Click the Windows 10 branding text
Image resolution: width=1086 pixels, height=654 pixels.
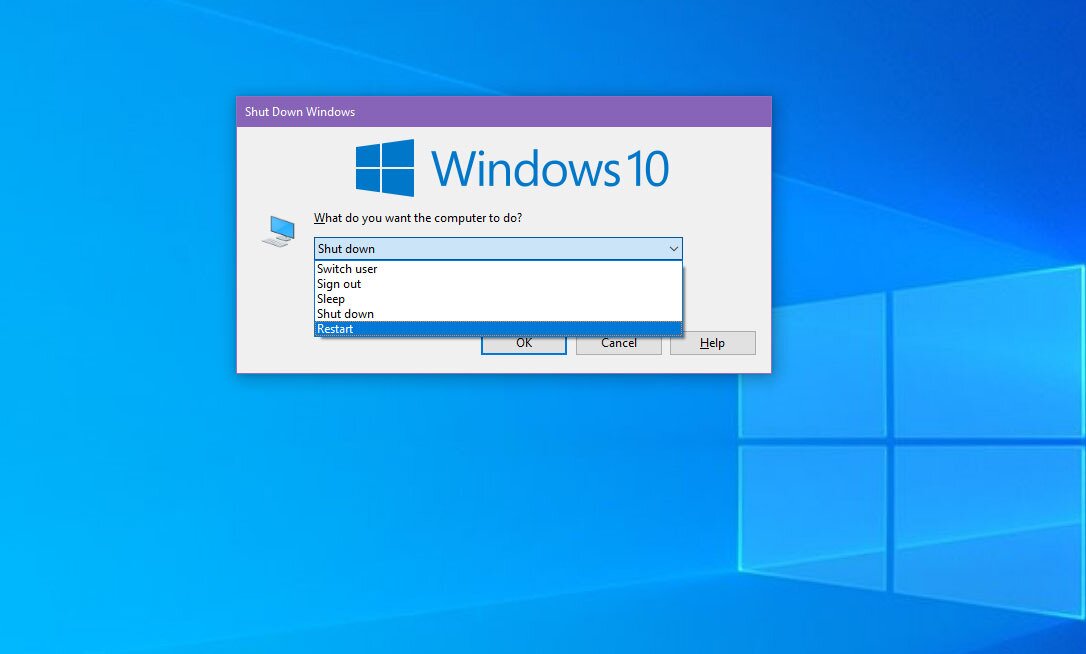click(550, 168)
